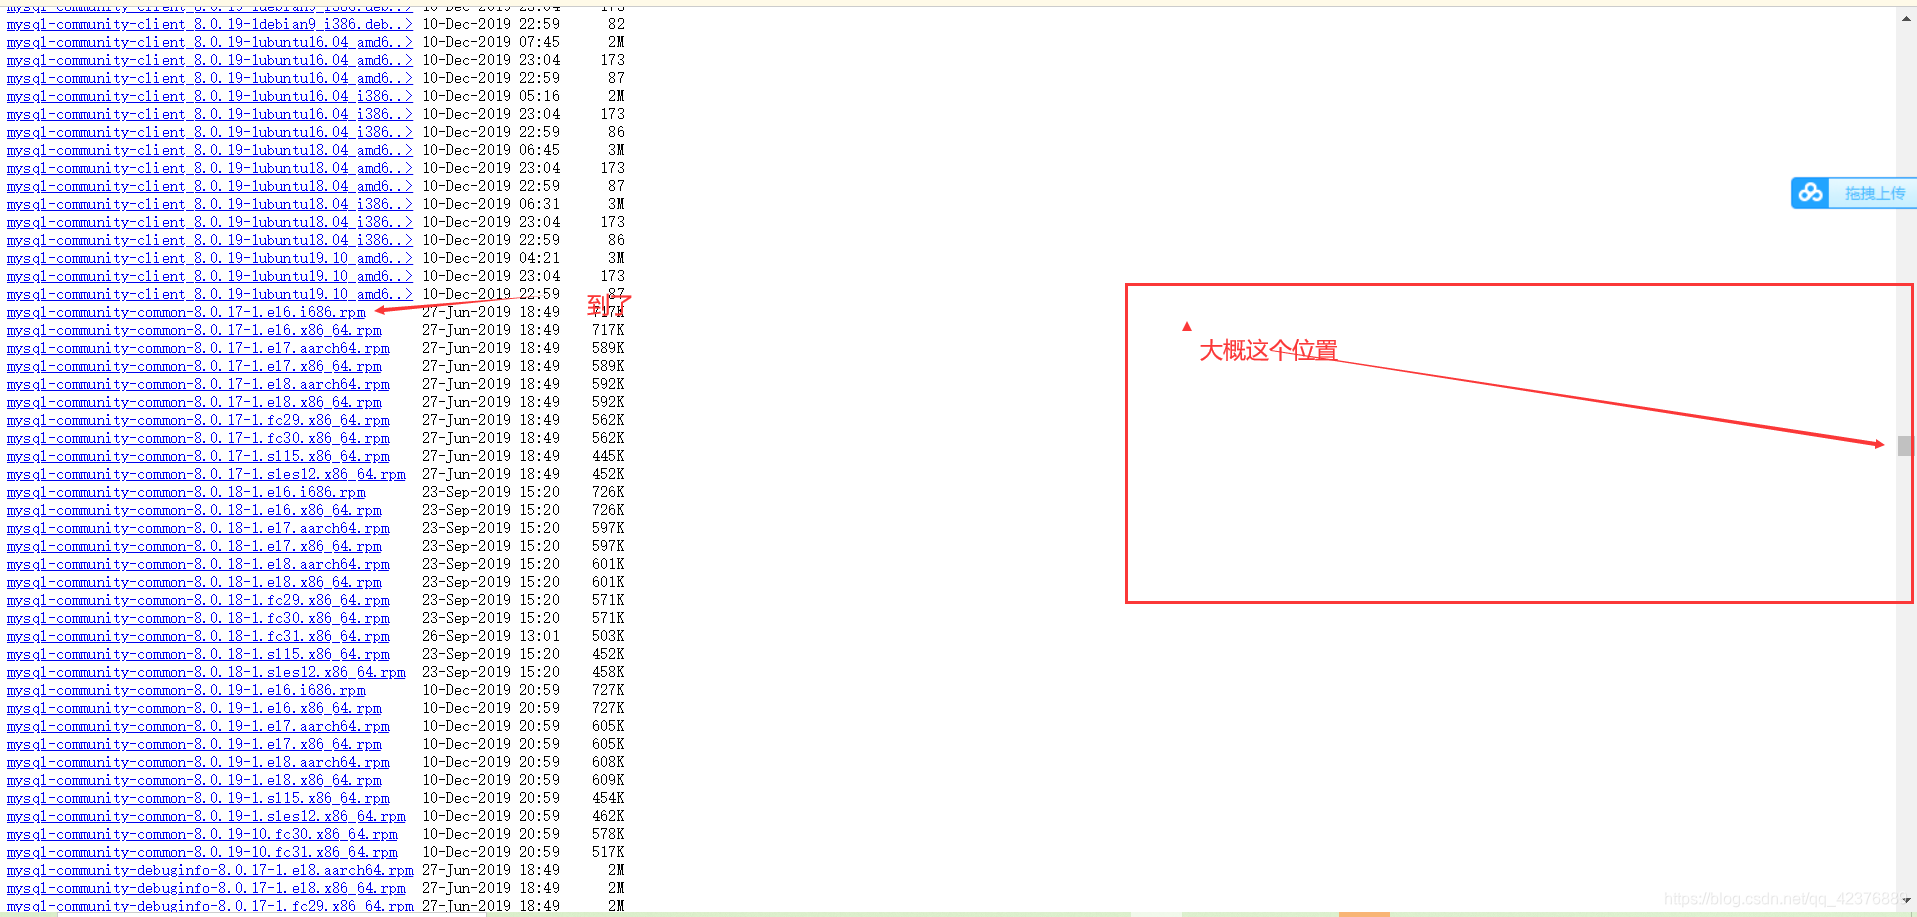Open common-8.0.19-1.el7.aarch64.rpm link

tap(198, 726)
